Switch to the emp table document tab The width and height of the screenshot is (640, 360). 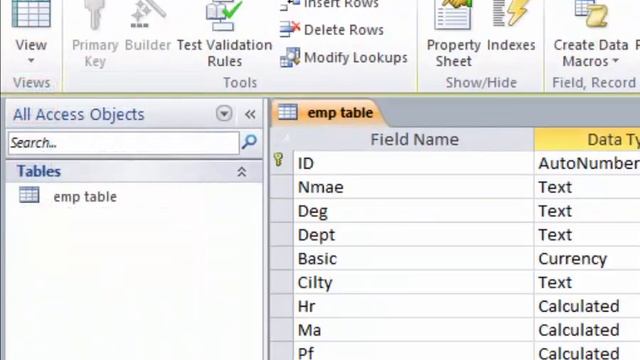(329, 113)
